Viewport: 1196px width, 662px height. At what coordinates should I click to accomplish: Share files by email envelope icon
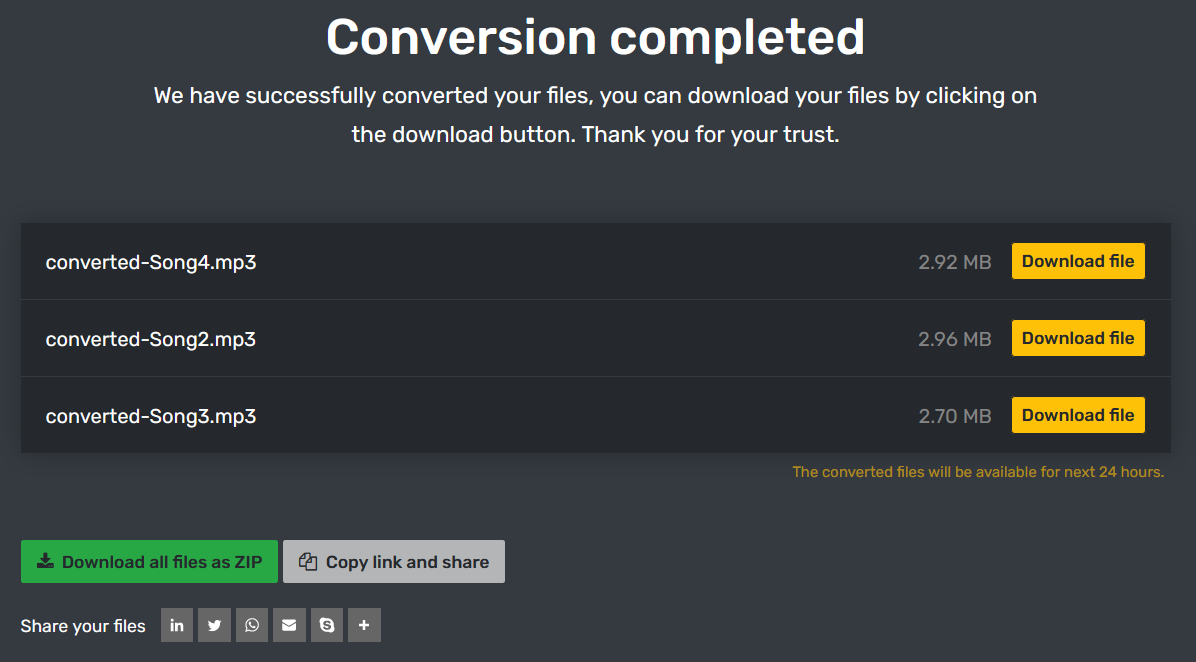289,626
